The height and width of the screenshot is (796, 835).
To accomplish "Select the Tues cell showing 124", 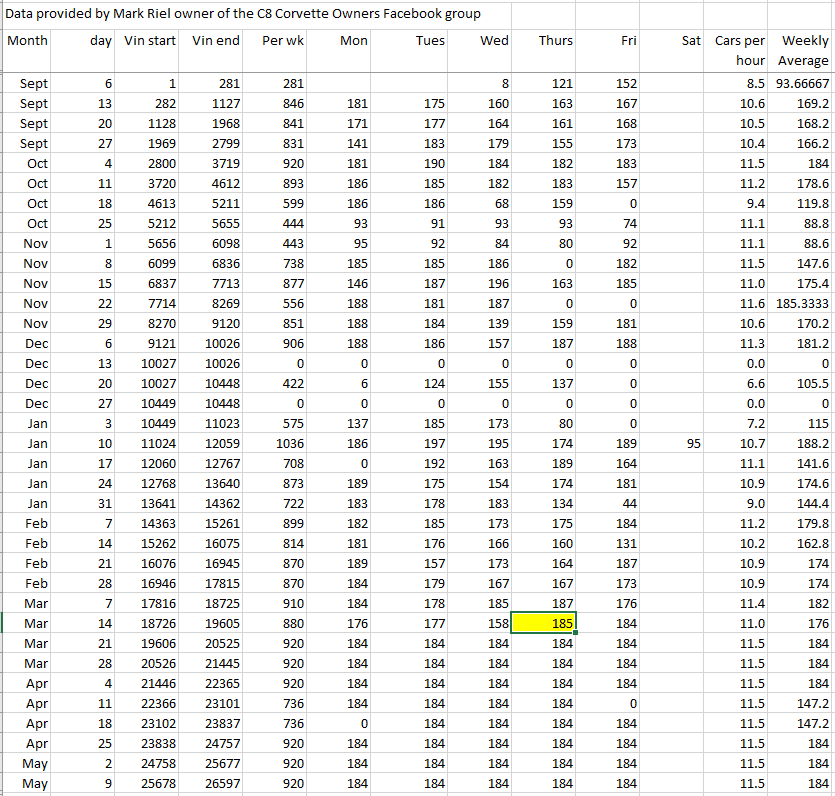I will pyautogui.click(x=414, y=383).
